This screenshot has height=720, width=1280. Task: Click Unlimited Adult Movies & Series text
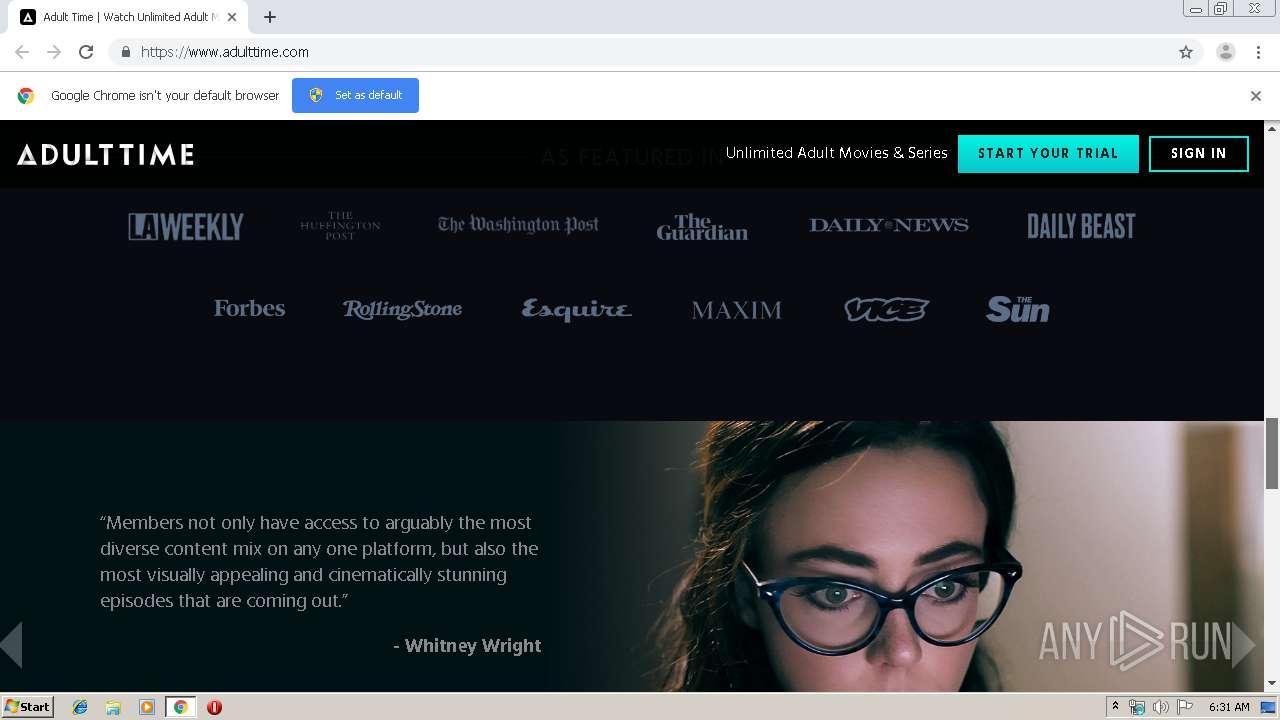click(837, 153)
